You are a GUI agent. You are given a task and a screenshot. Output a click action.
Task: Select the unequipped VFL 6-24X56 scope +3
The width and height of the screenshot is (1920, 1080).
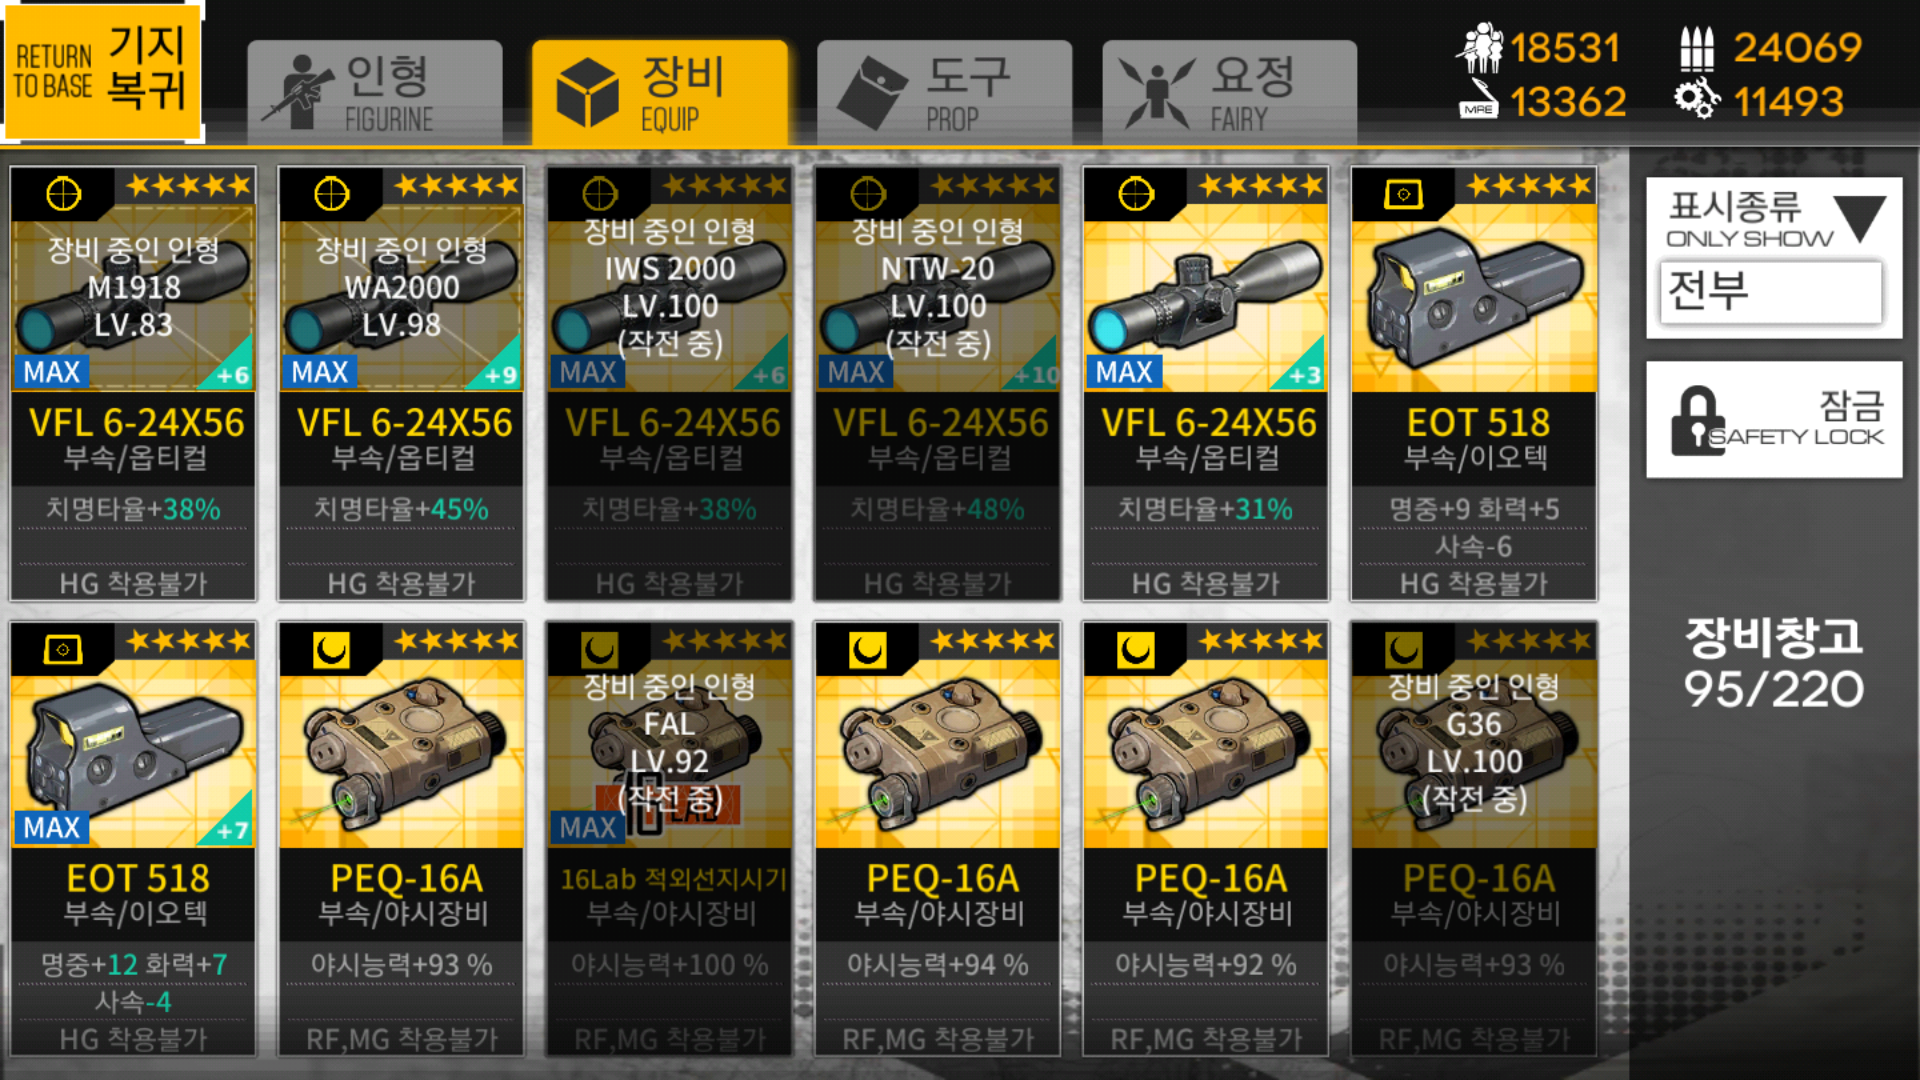[x=1206, y=384]
